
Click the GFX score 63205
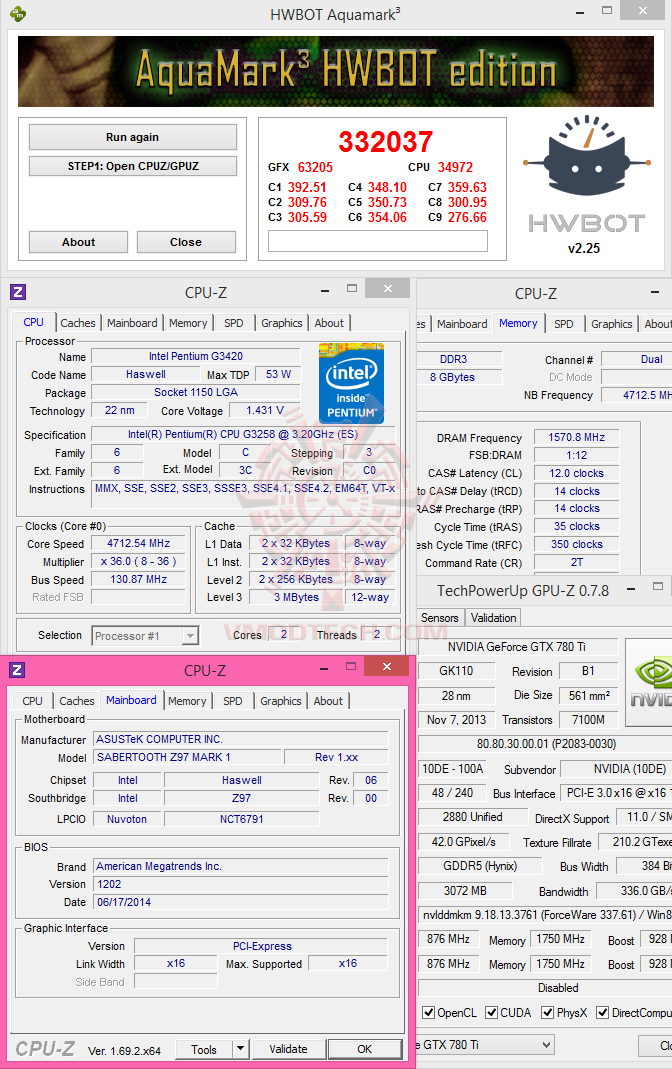pos(316,167)
